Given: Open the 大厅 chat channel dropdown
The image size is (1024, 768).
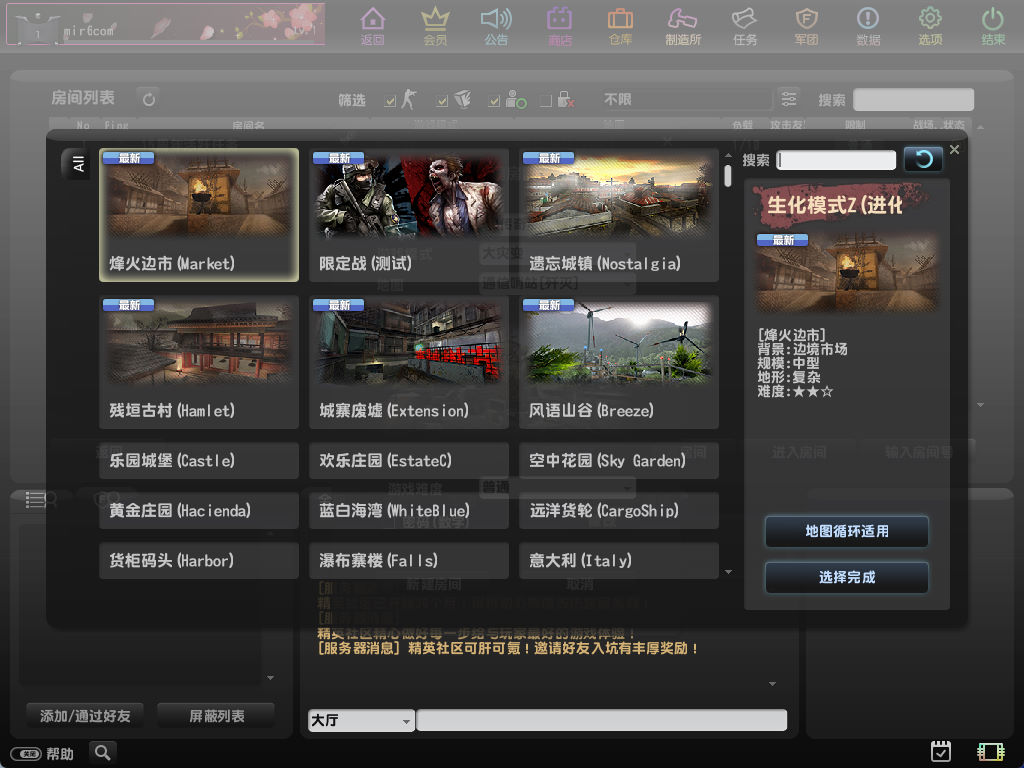Looking at the screenshot, I should 361,720.
